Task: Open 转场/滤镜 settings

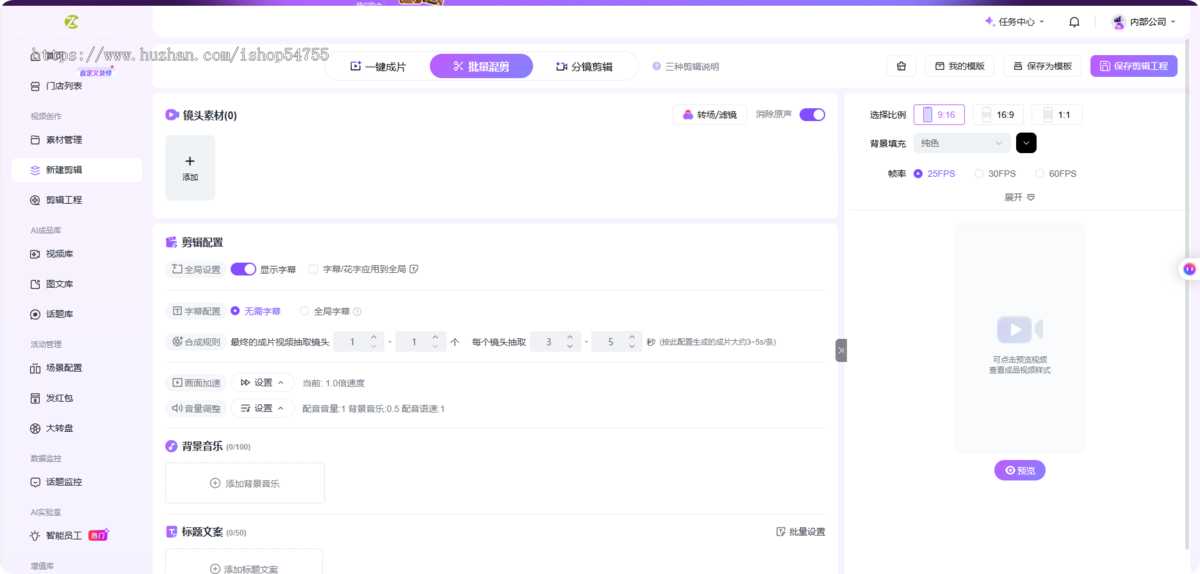Action: pos(709,115)
